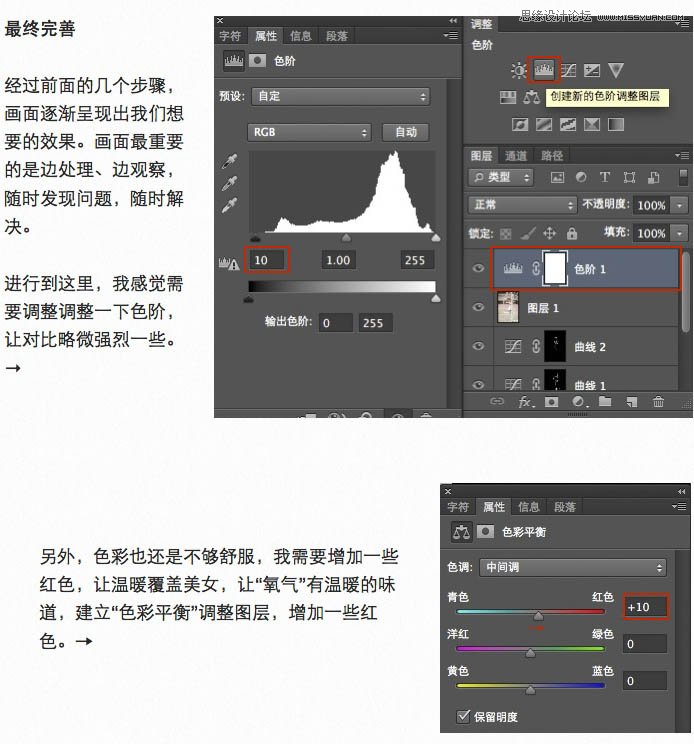Screen dimensions: 694x744
Task: Switch to the 段落 tab in Levels panel
Action: click(336, 36)
